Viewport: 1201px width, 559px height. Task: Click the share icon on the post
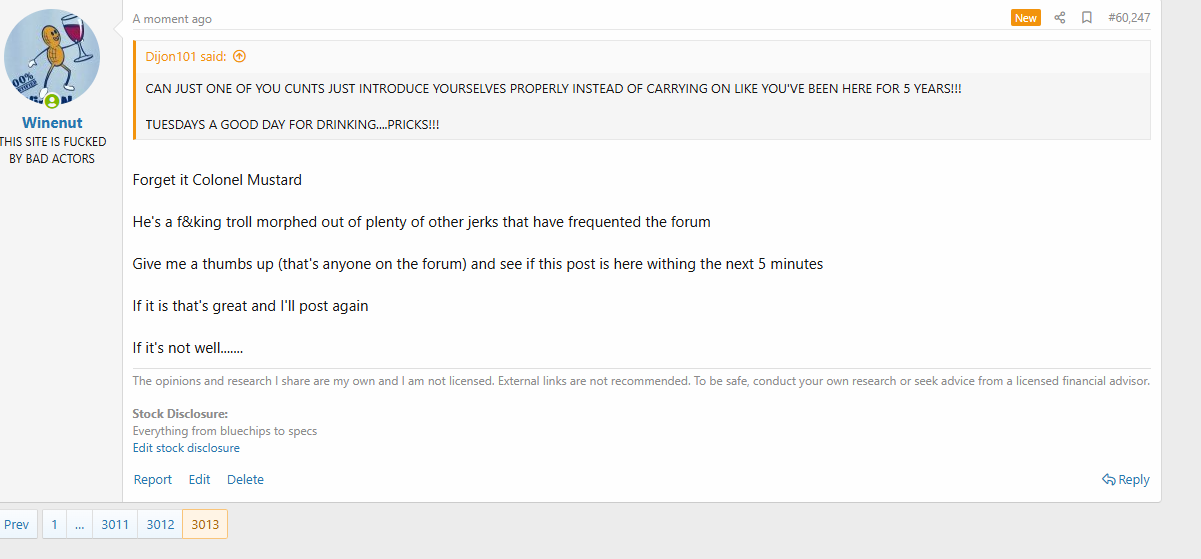[x=1060, y=18]
